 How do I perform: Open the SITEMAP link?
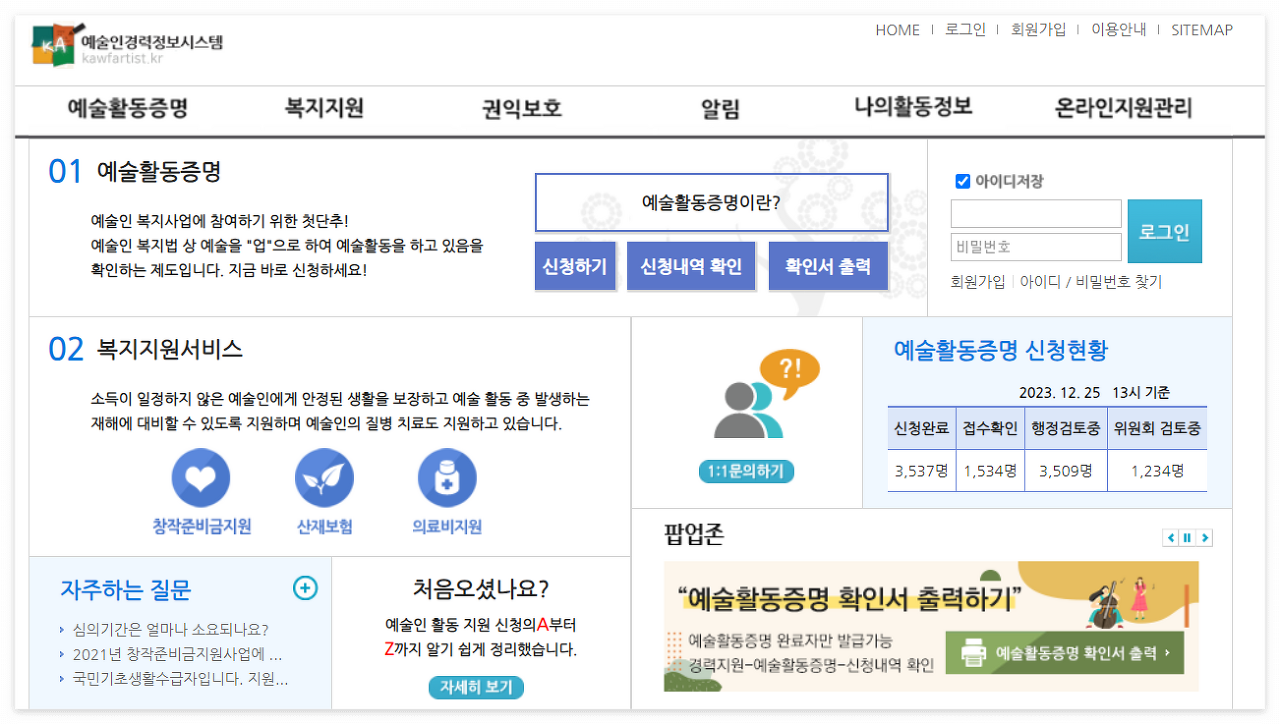pyautogui.click(x=1202, y=30)
